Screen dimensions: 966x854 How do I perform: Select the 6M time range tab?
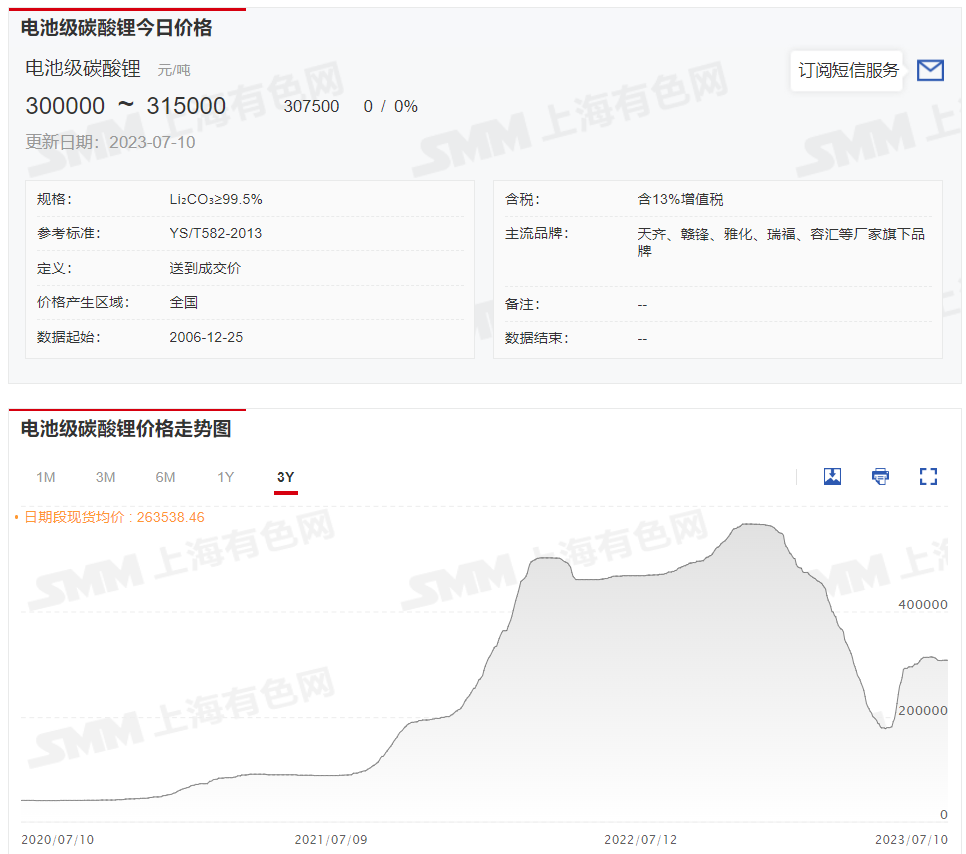coord(165,478)
